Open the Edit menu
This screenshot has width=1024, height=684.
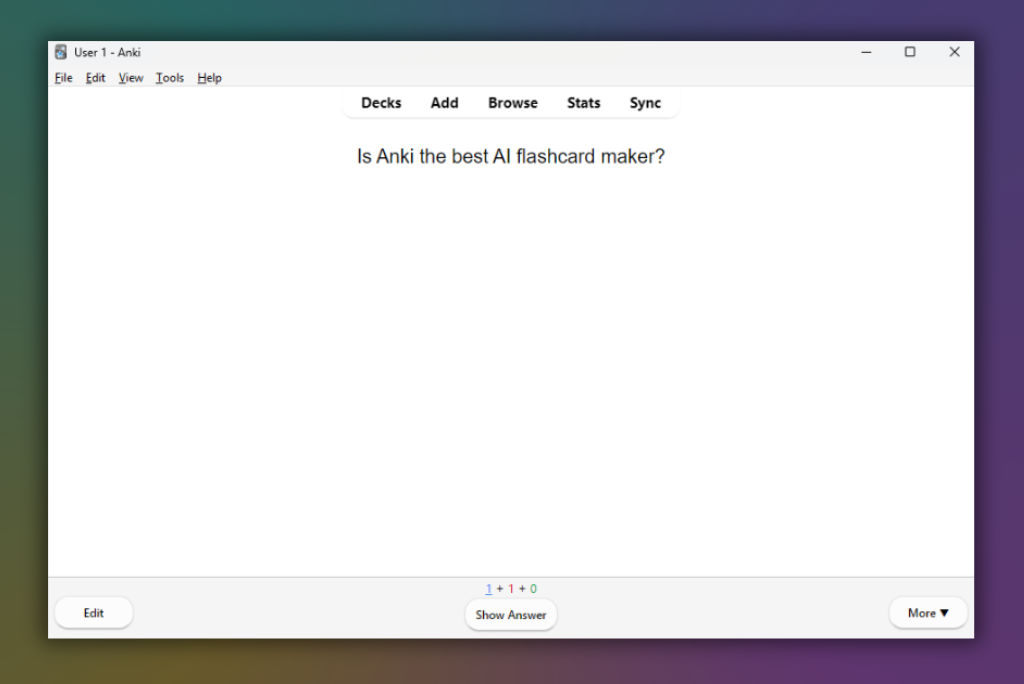[95, 77]
